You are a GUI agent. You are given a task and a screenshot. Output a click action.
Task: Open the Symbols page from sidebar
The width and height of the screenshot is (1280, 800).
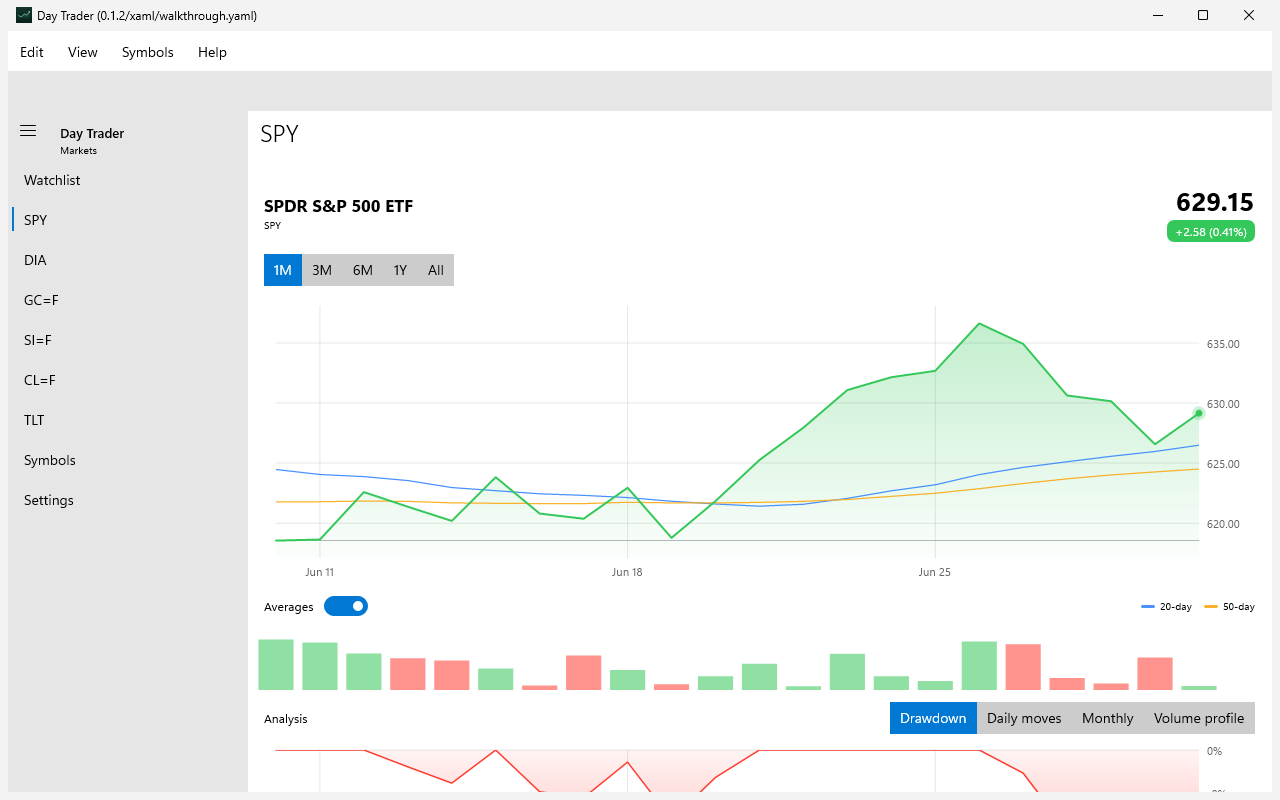coord(128,460)
